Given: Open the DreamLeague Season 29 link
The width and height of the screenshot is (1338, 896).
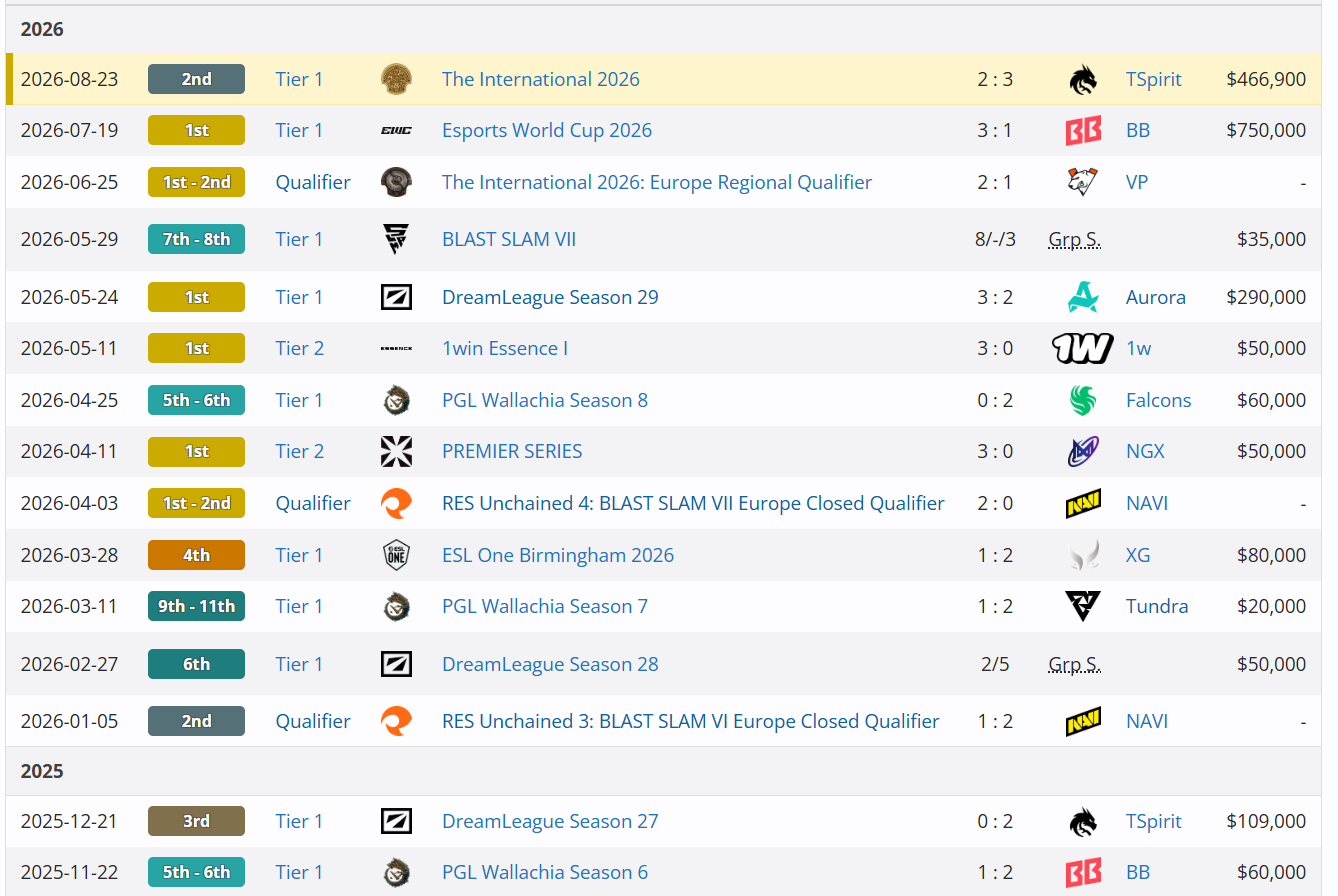Looking at the screenshot, I should (x=550, y=297).
